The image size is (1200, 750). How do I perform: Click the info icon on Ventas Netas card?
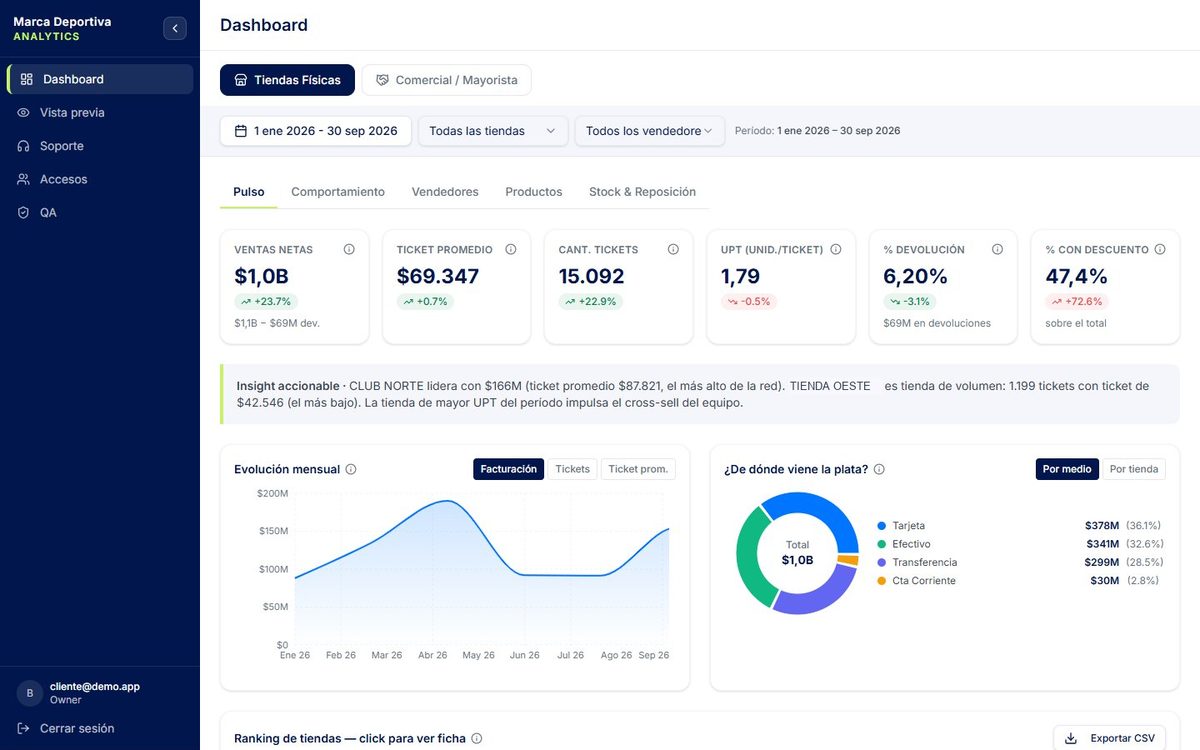(x=349, y=250)
